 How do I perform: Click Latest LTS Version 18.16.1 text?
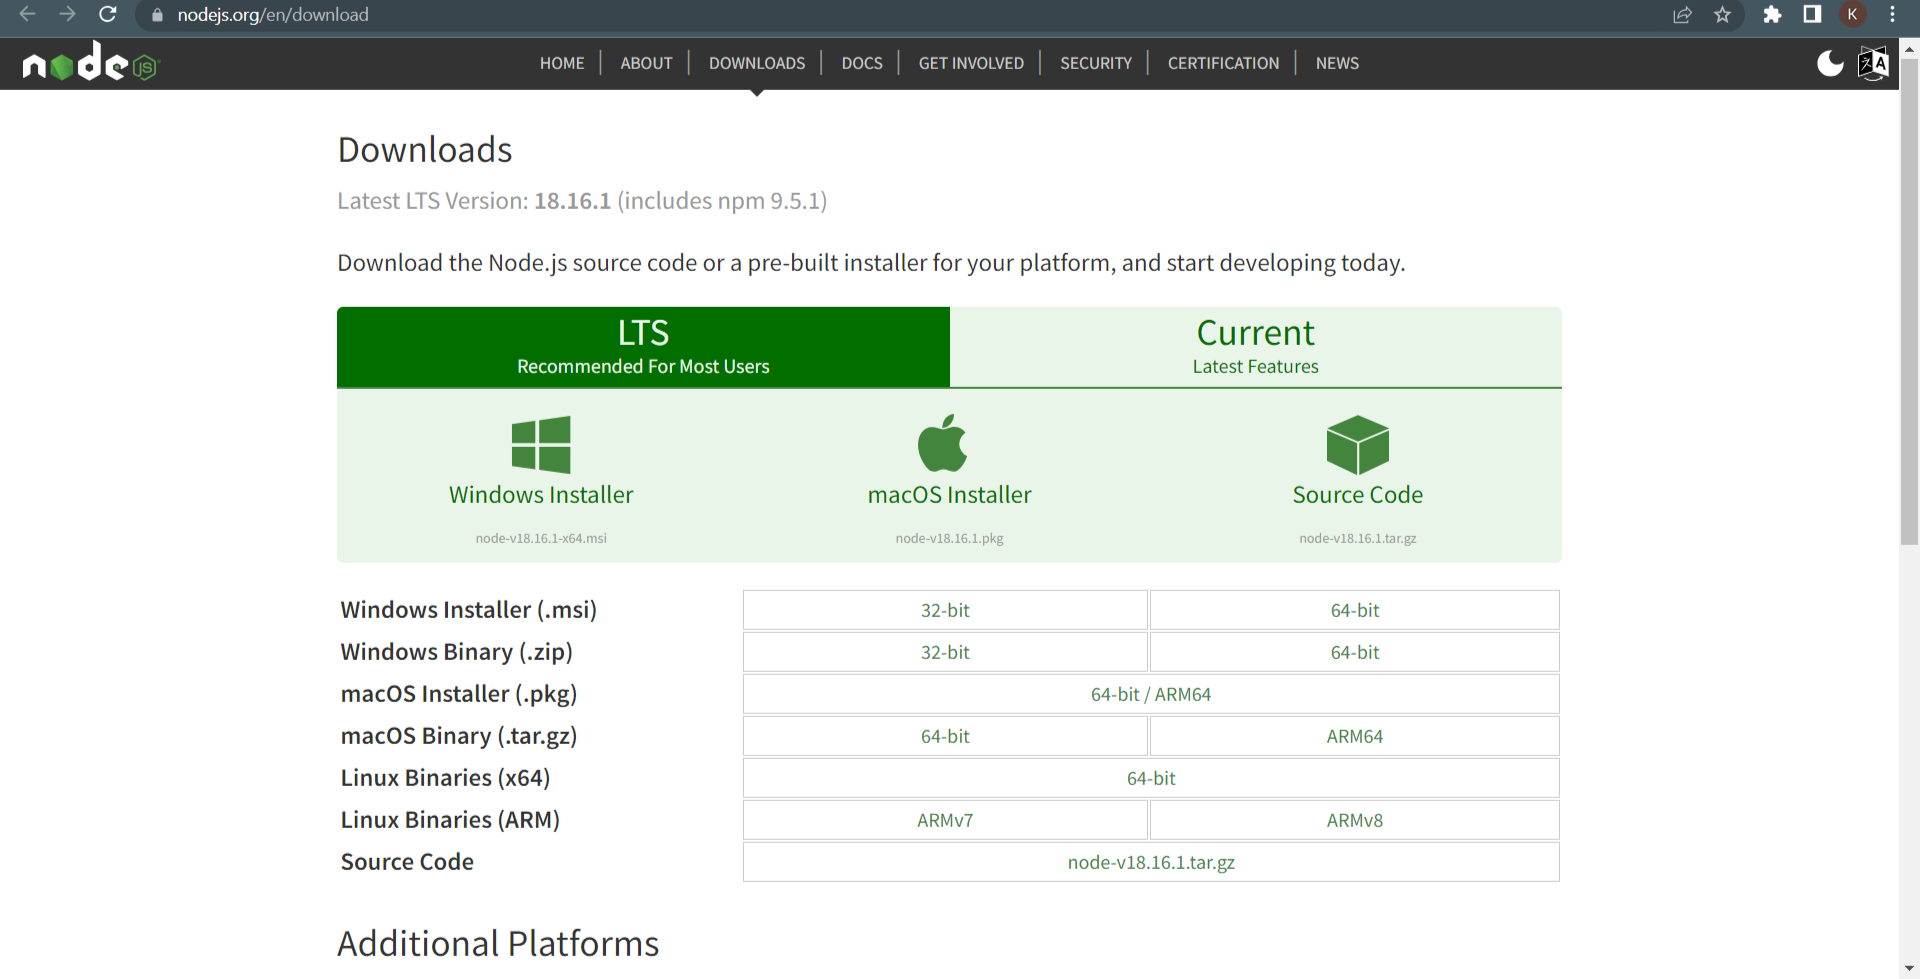coord(582,201)
